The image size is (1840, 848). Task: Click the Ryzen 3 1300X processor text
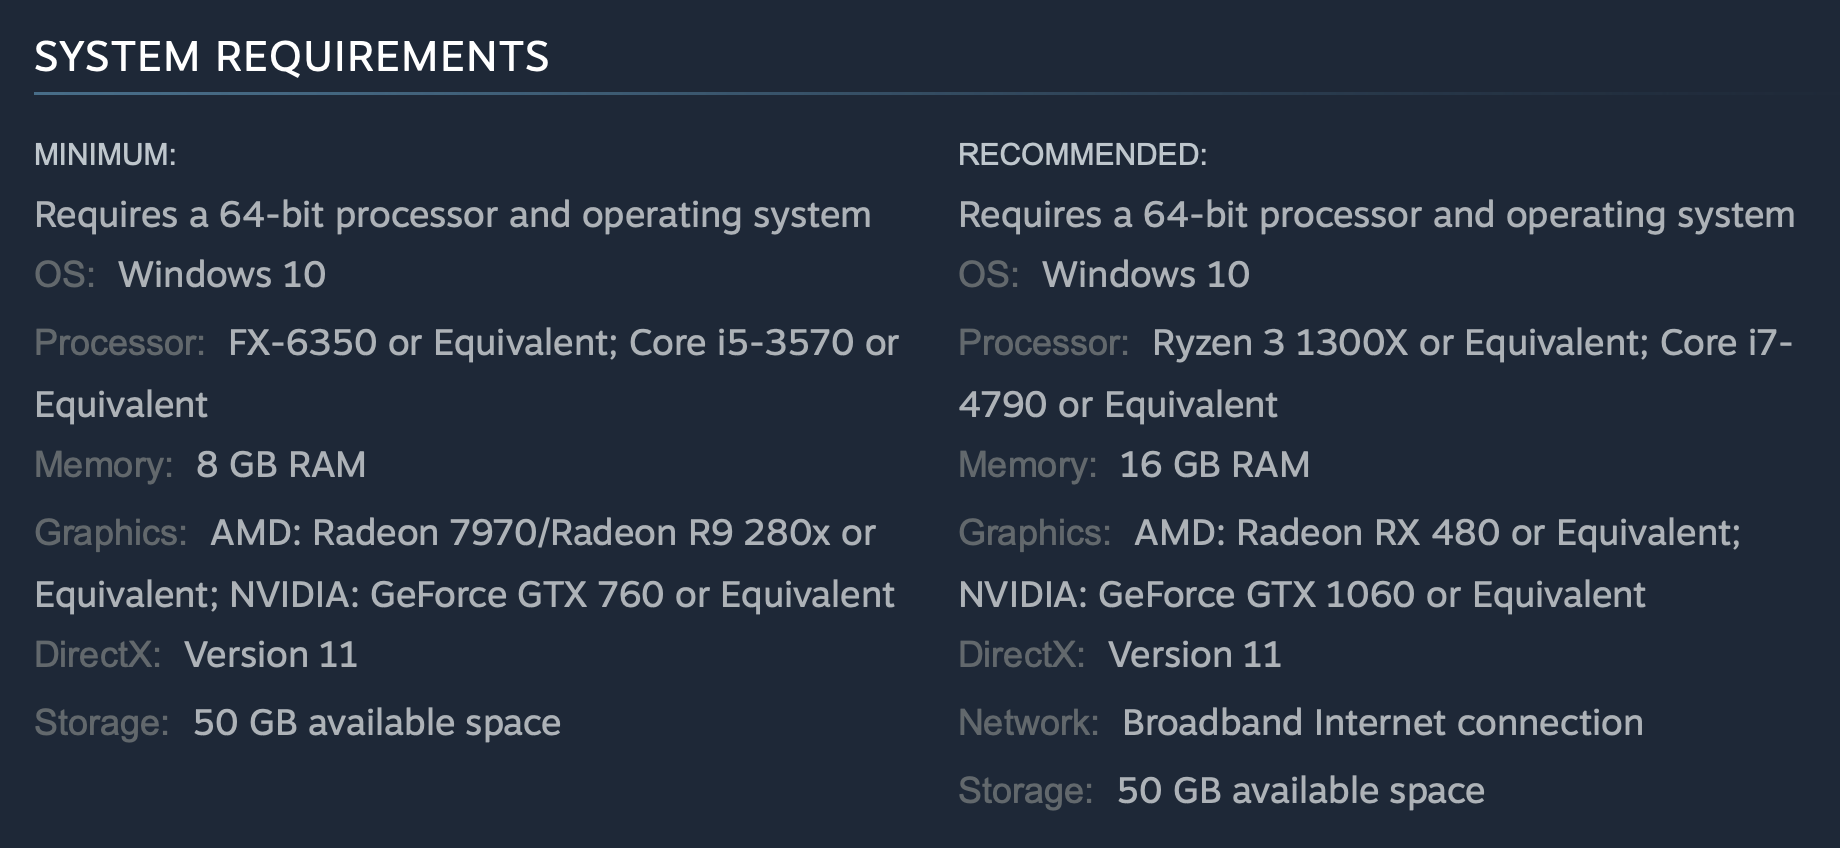[x=1280, y=343]
